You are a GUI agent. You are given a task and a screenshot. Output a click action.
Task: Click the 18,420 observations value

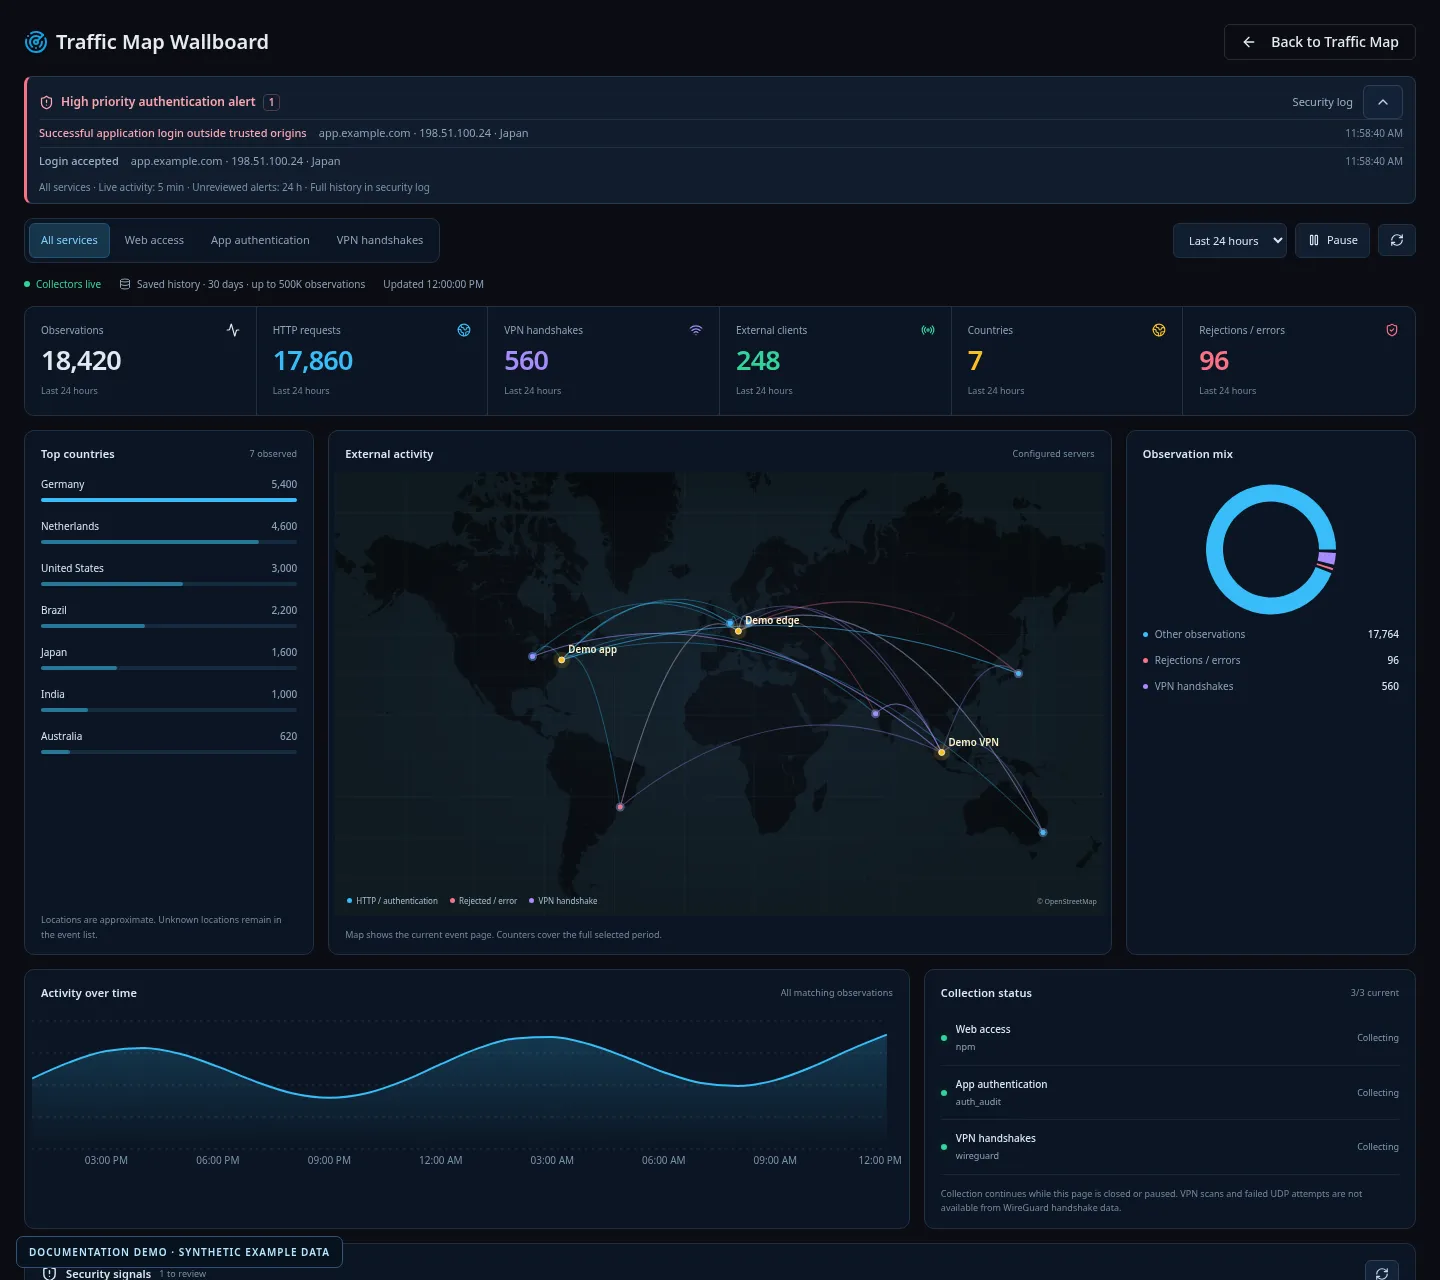81,361
